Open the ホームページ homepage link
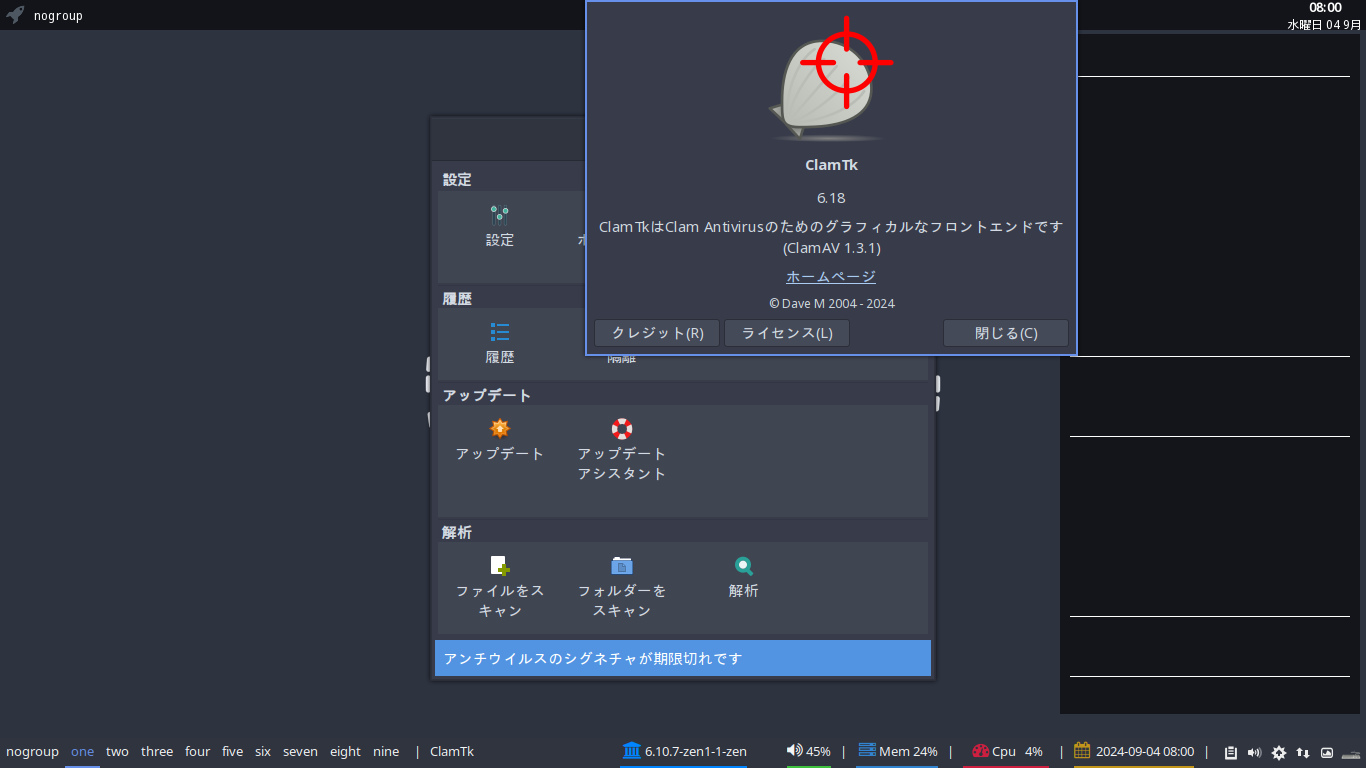 831,277
